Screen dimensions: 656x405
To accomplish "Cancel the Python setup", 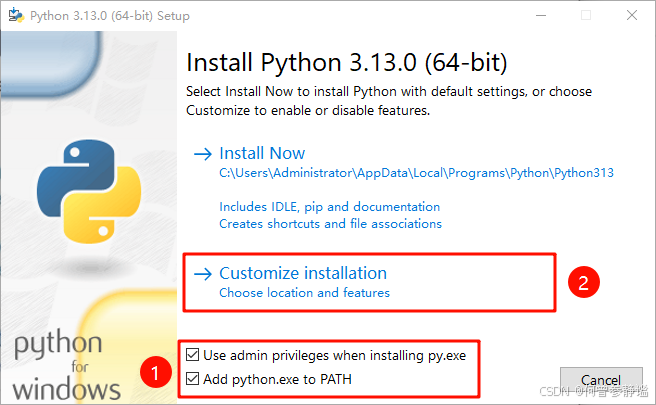I will [601, 380].
